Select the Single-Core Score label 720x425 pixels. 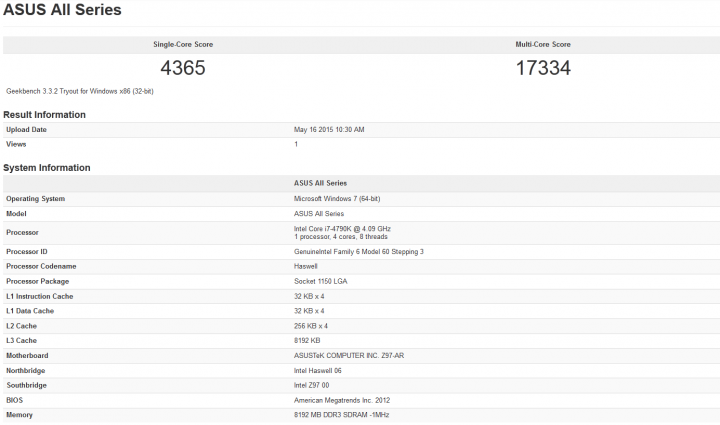[x=183, y=45]
